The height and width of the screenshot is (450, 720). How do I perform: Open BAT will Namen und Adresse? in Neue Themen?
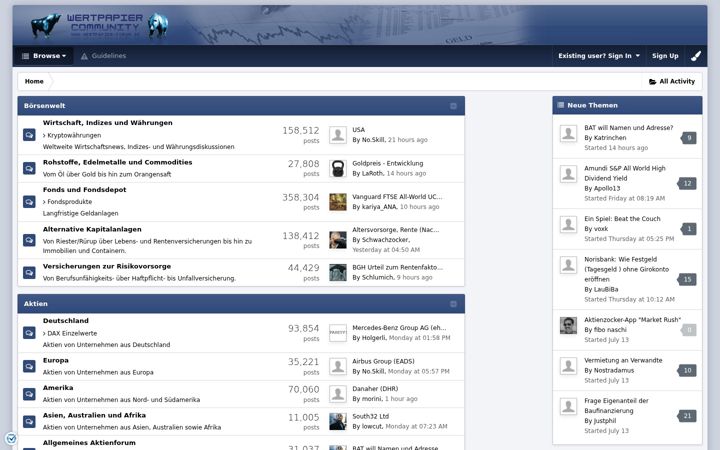629,128
